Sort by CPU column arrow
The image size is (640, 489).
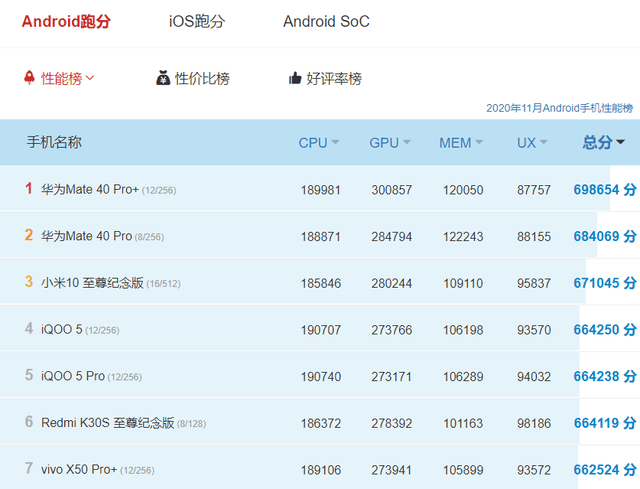[335, 143]
